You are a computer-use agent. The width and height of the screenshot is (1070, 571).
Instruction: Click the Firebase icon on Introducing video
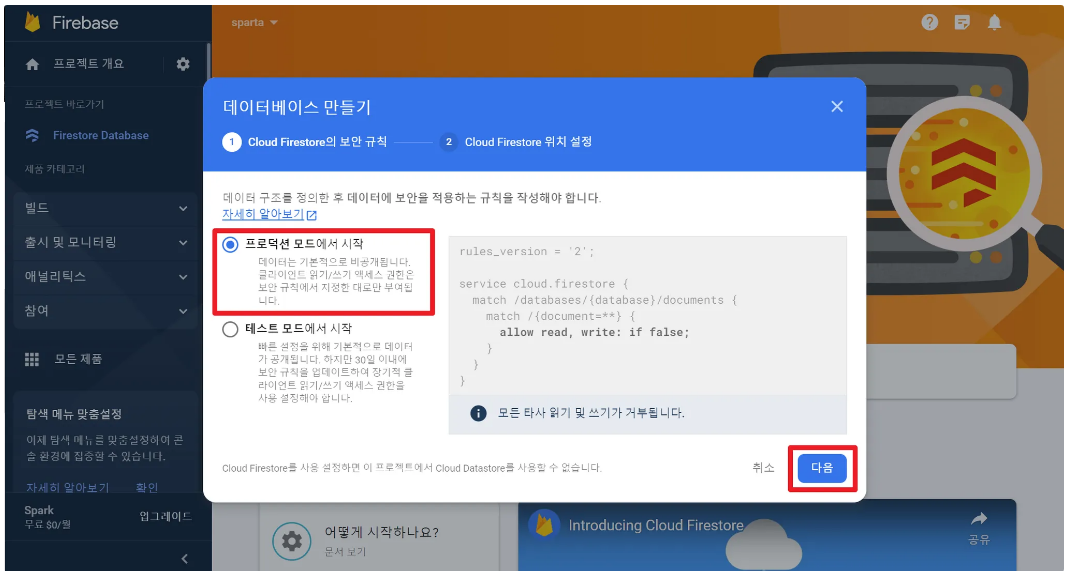pos(544,525)
